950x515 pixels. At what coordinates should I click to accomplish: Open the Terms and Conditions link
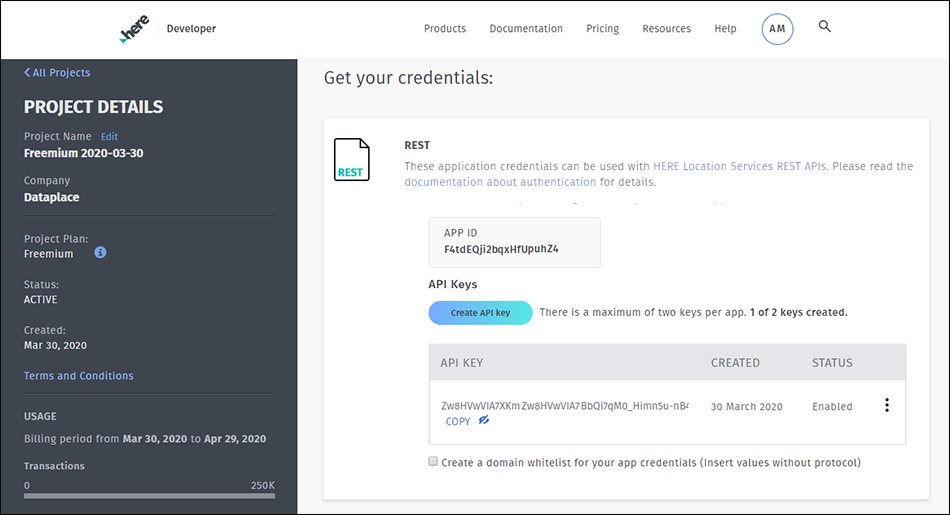pyautogui.click(x=79, y=376)
